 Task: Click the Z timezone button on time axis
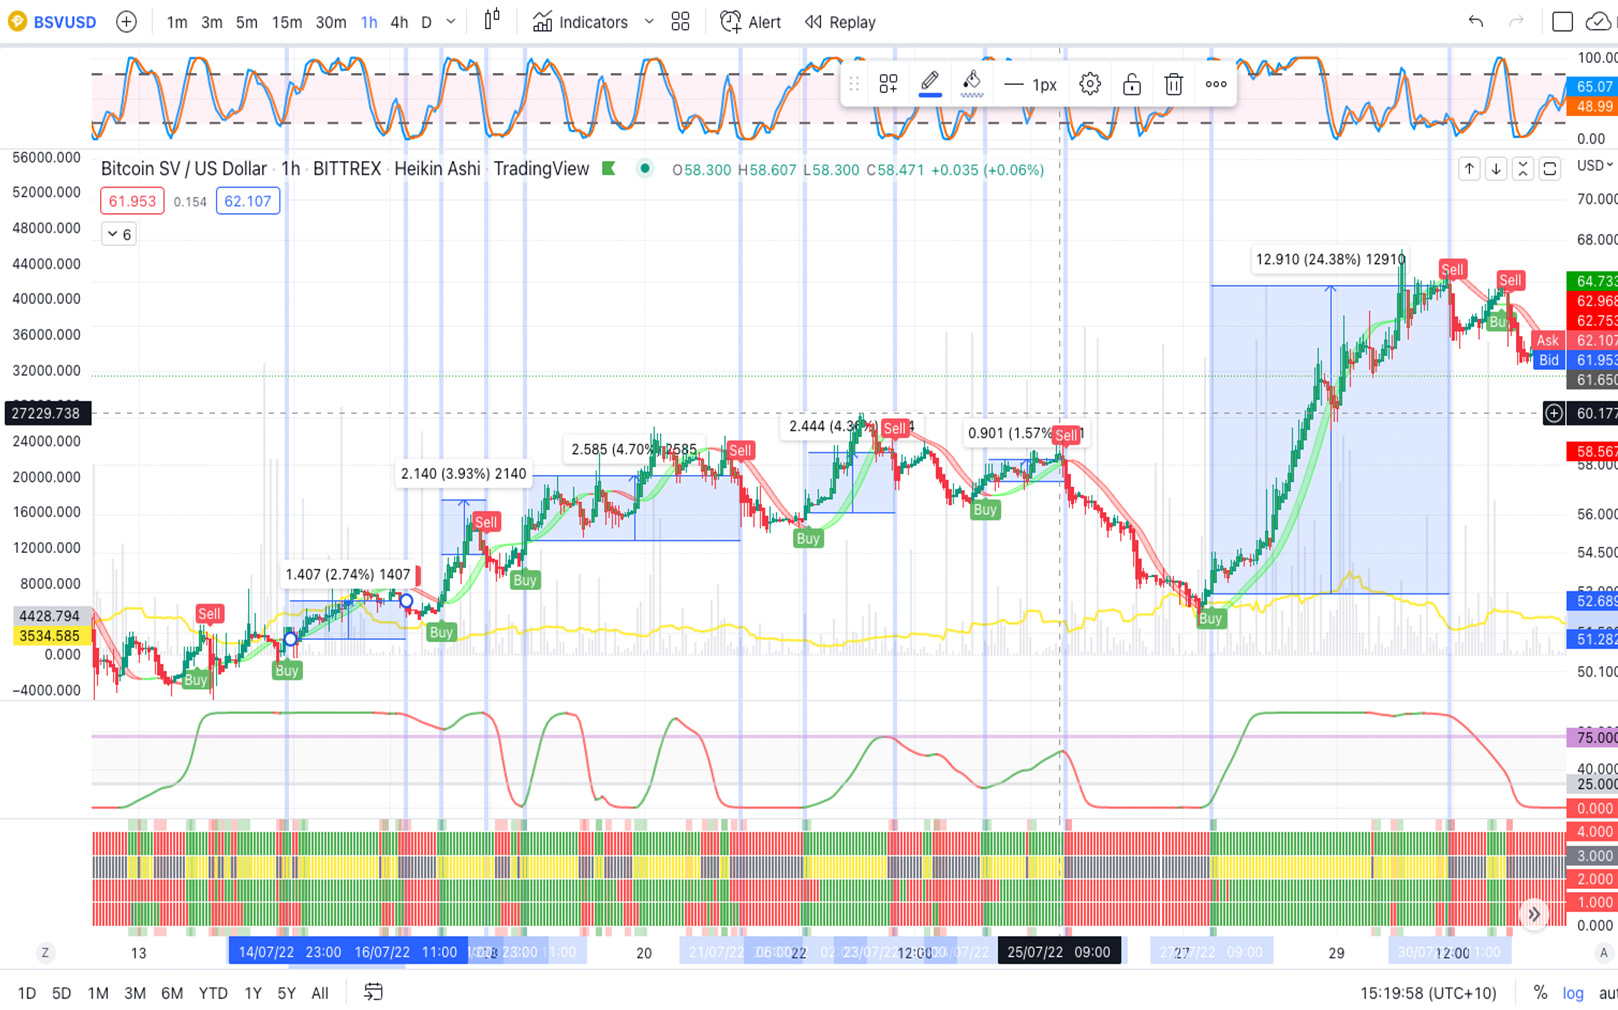[45, 953]
